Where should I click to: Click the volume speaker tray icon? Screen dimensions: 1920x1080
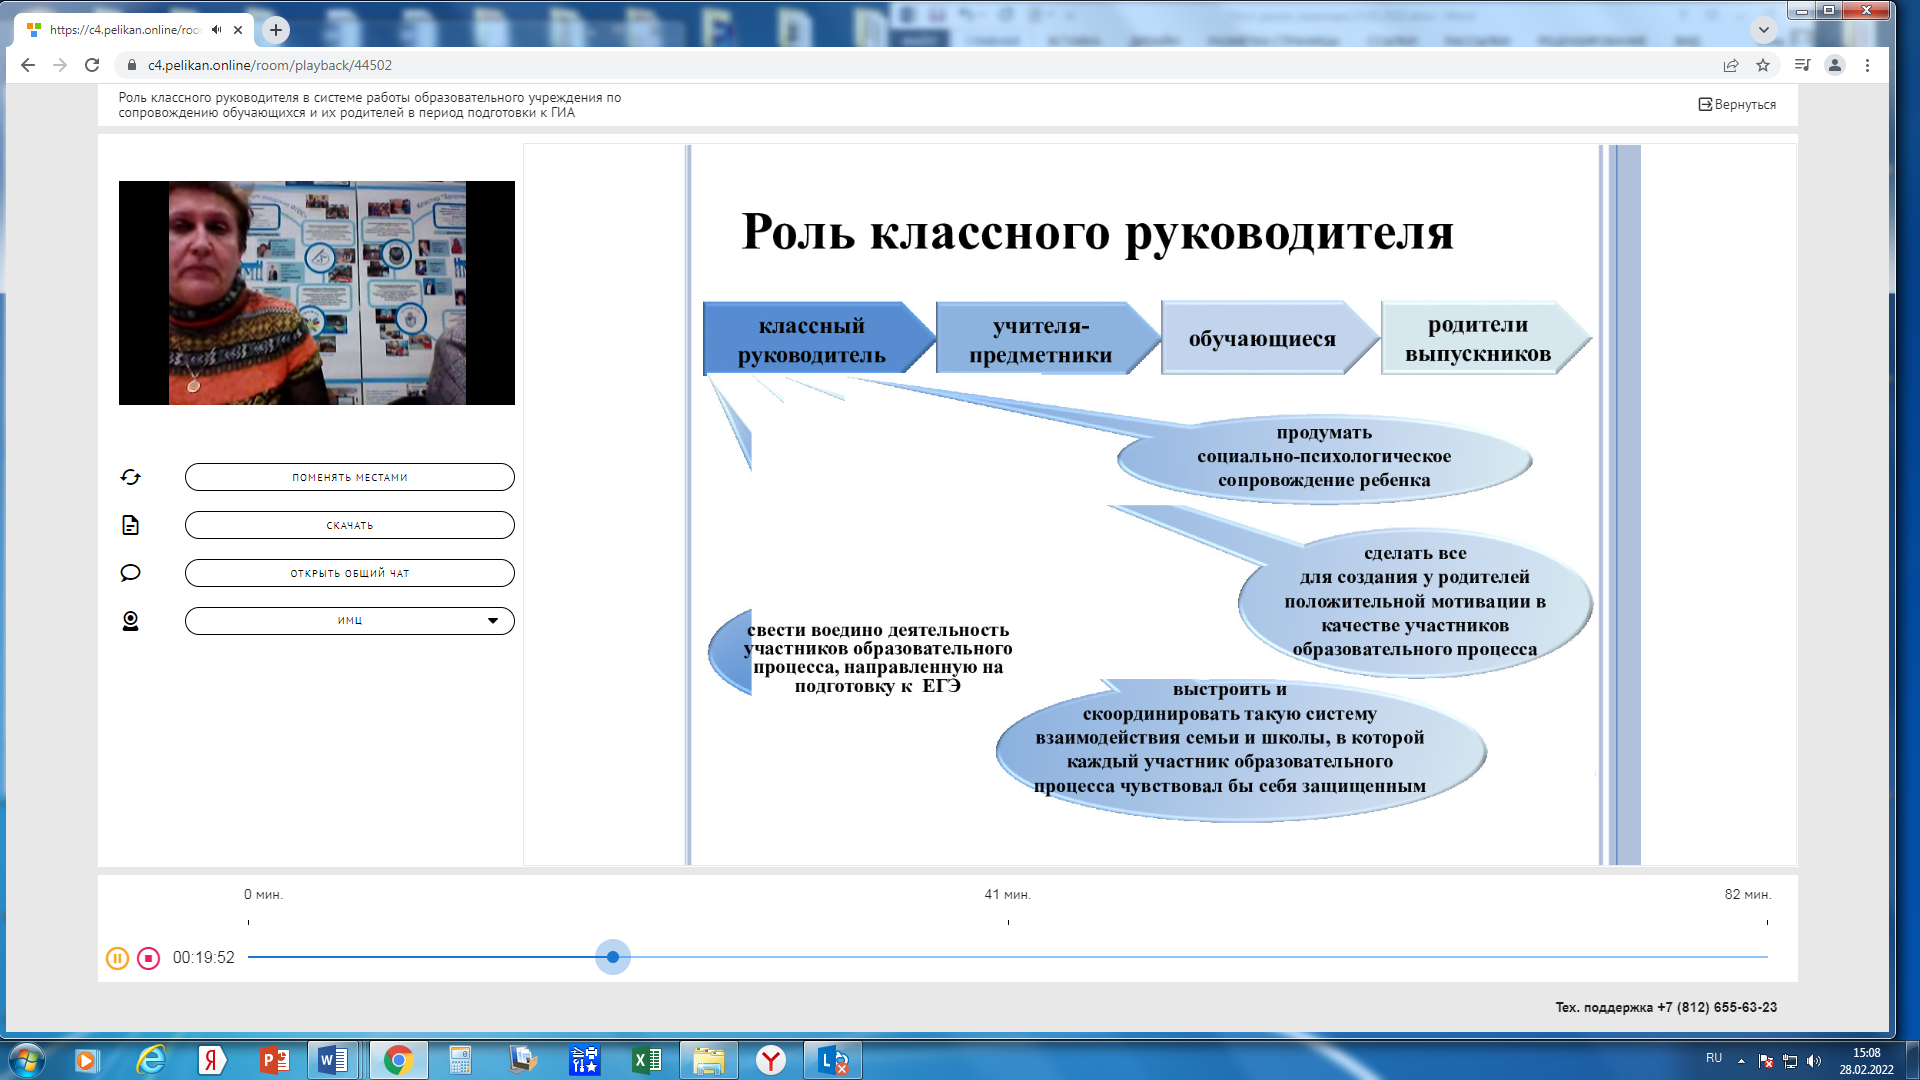(1814, 1061)
